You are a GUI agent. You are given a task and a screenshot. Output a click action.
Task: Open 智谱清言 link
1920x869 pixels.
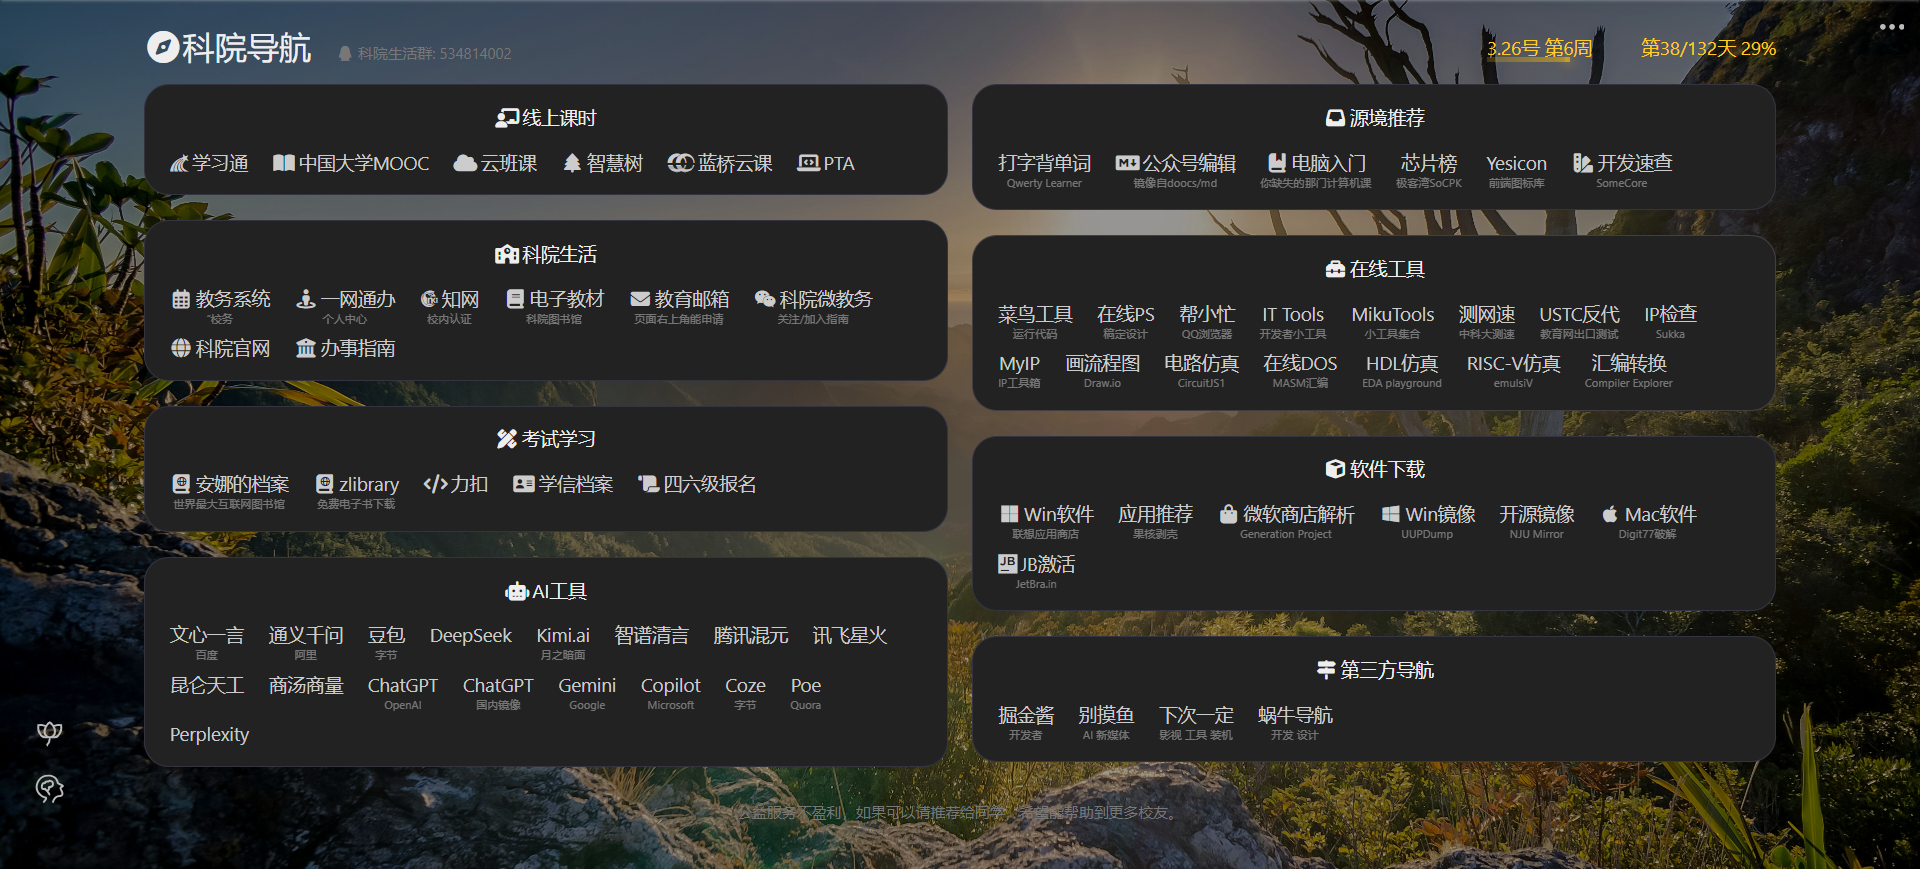click(x=651, y=636)
